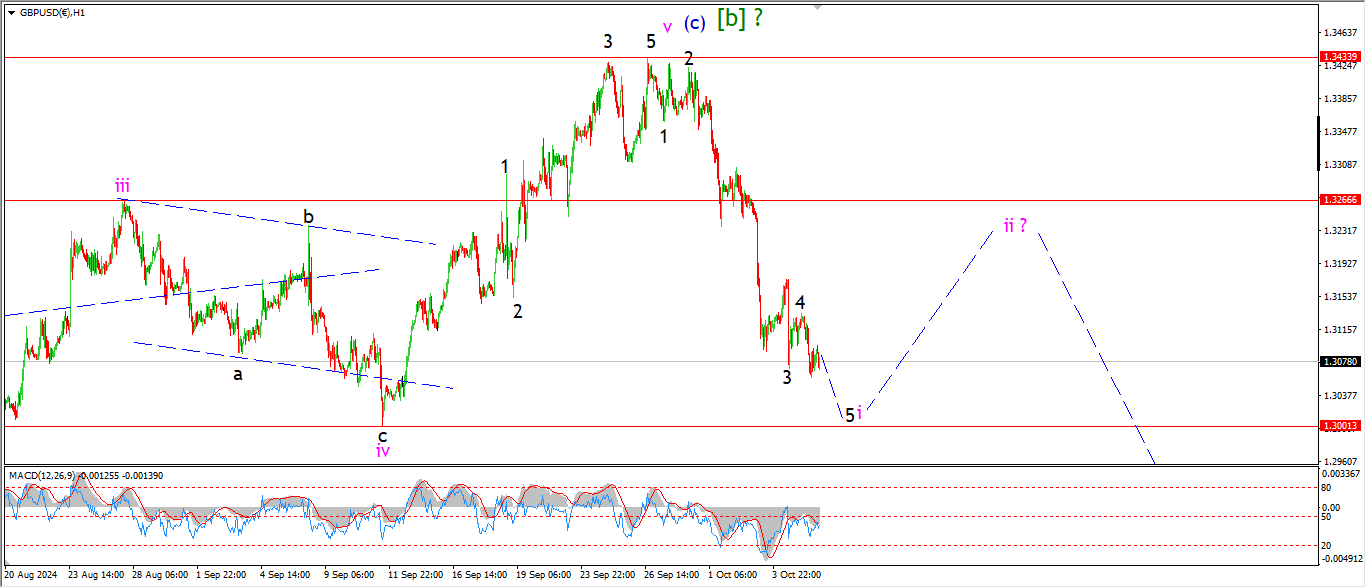Click the '3 Oct 22:00' time axis label
The height and width of the screenshot is (588, 1366).
point(796,575)
